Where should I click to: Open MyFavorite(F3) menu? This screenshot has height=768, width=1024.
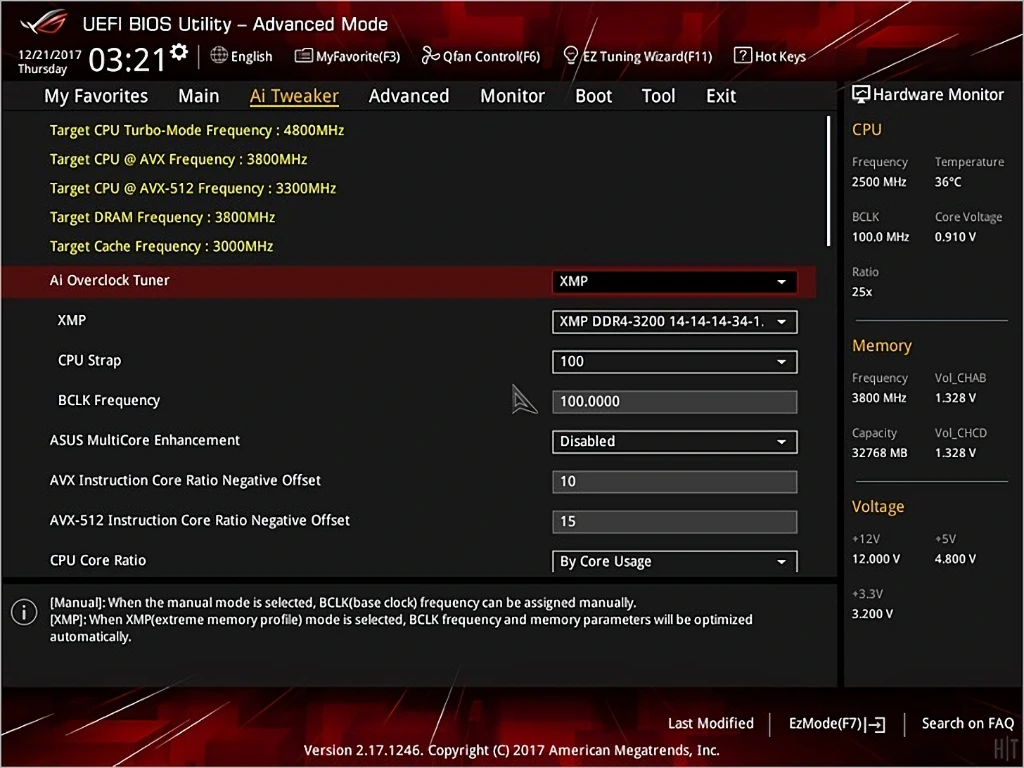coord(347,56)
